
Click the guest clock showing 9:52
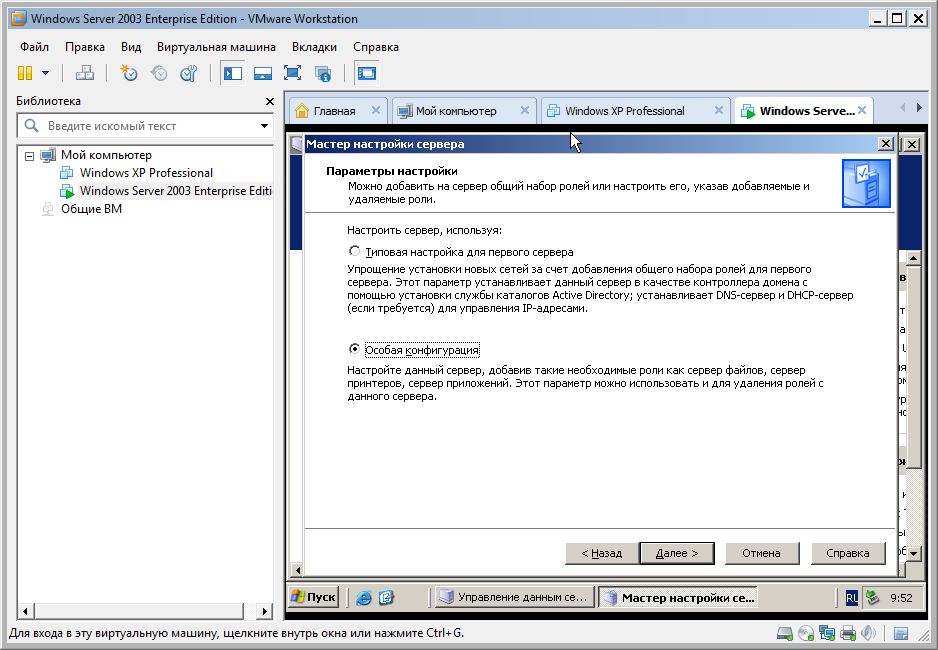[x=901, y=598]
